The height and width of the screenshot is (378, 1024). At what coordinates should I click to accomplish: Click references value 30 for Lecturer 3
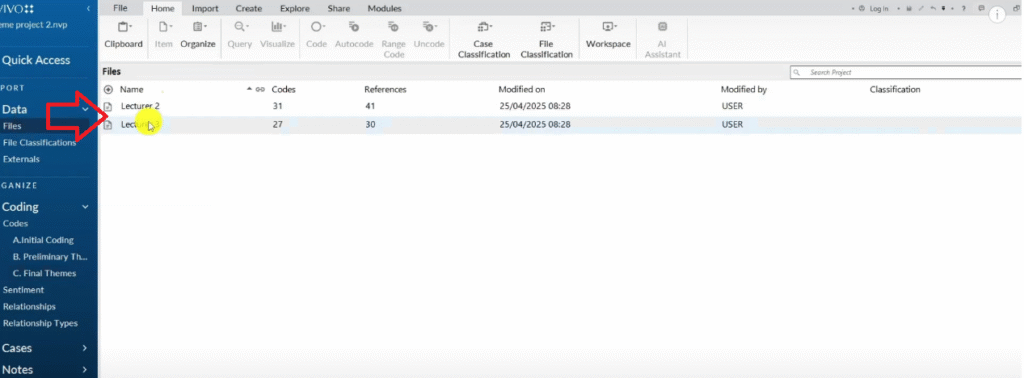pyautogui.click(x=370, y=124)
